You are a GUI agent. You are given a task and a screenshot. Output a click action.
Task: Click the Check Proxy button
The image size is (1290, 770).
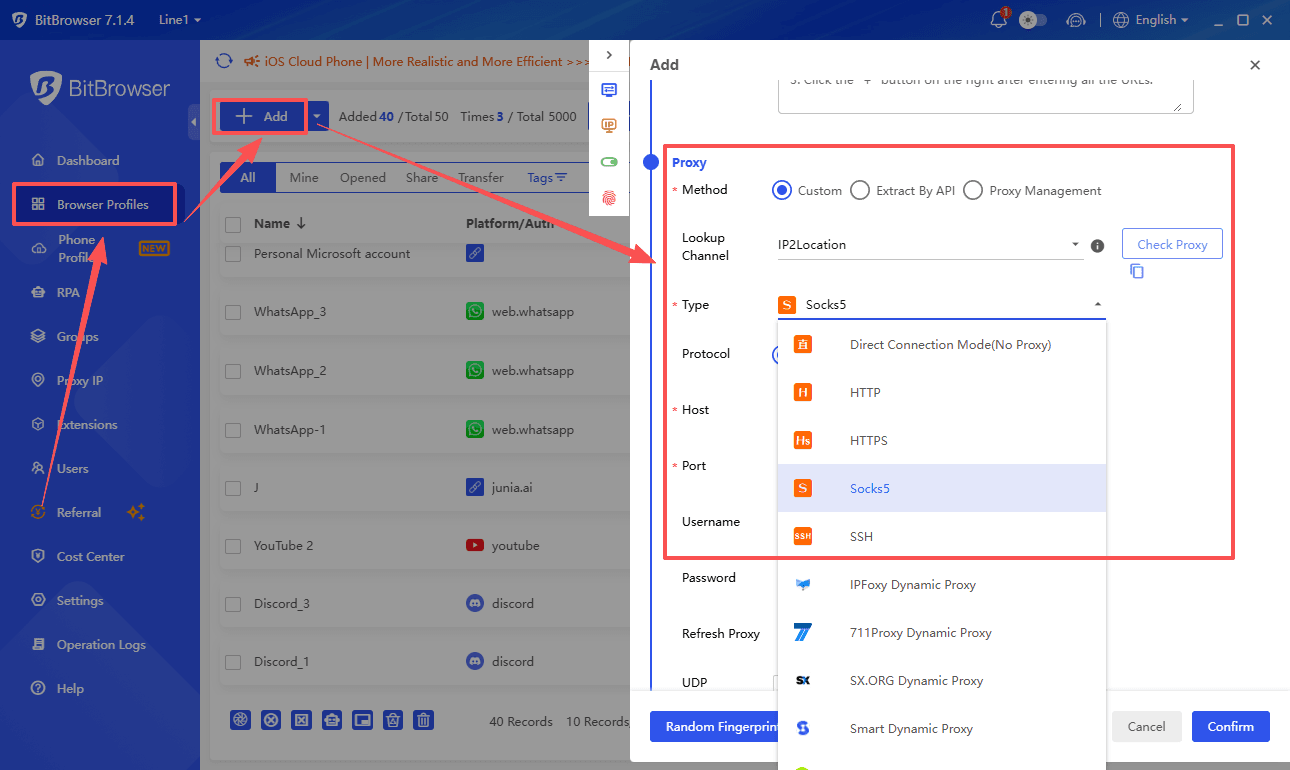[1172, 244]
